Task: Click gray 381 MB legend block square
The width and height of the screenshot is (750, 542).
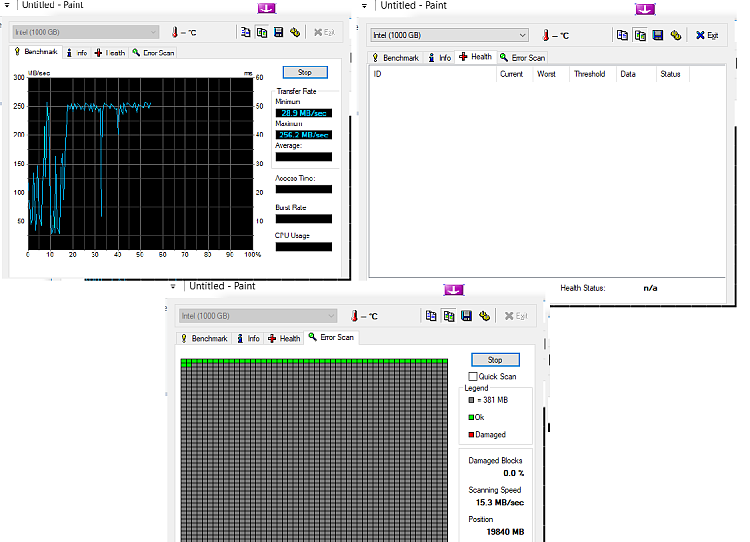Action: pos(471,400)
